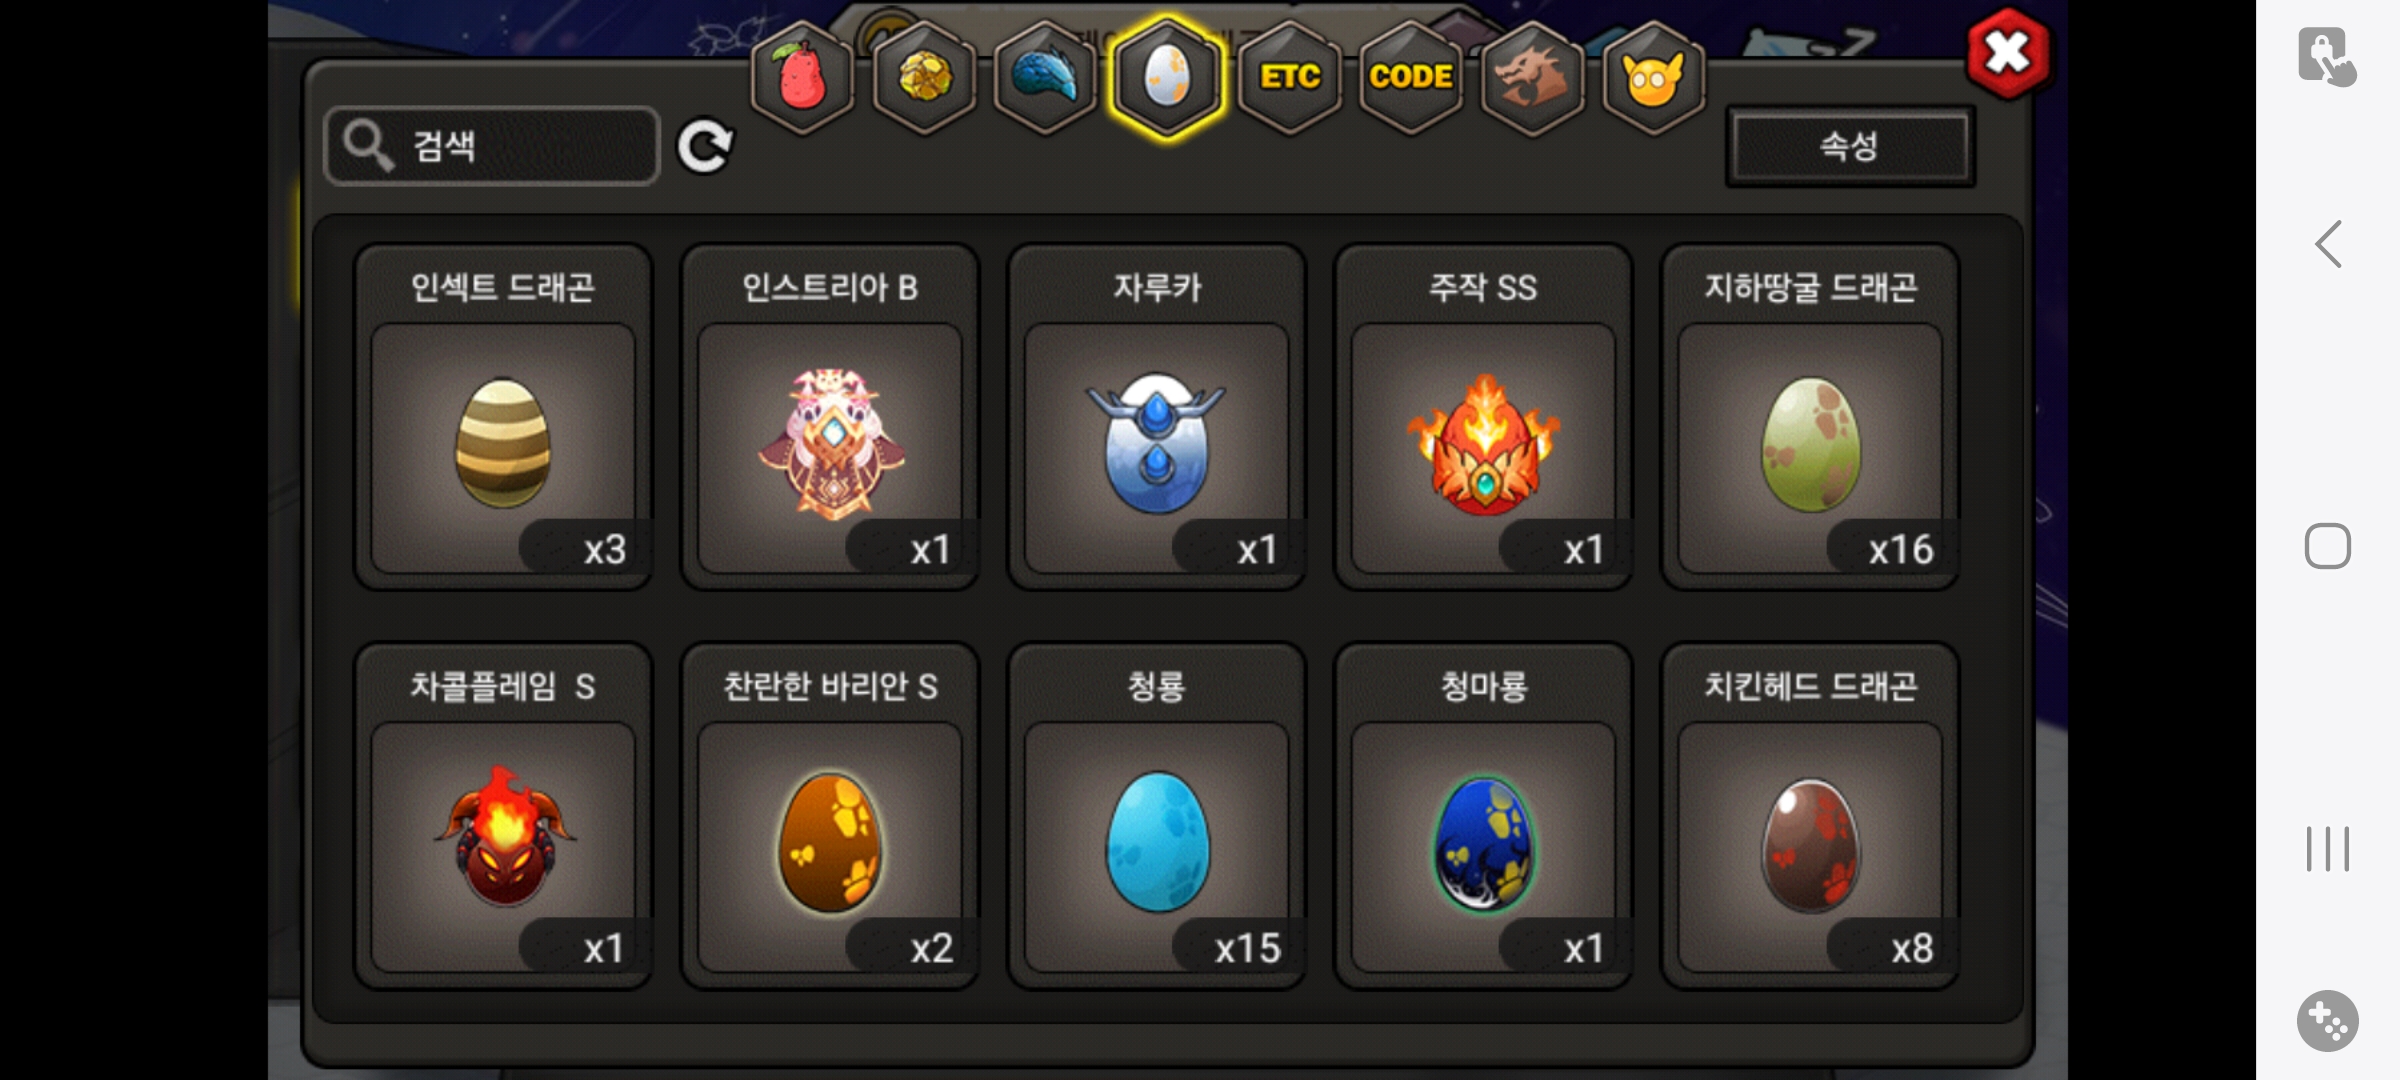The height and width of the screenshot is (1080, 2400).
Task: Tap the Android back navigation arrow
Action: 2328,244
